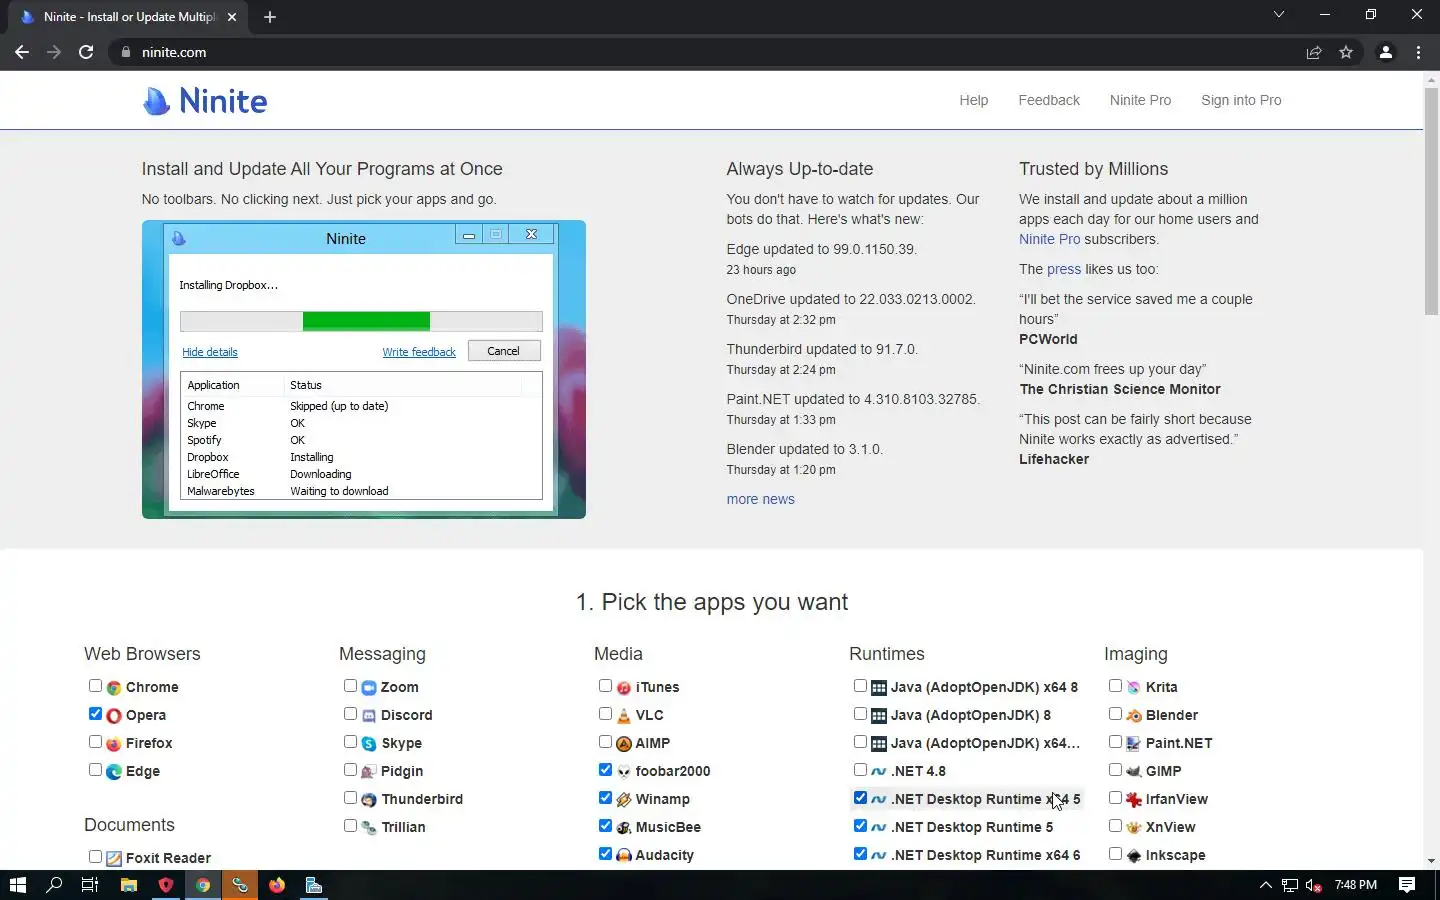Click the Krita icon in Imaging
1440x900 pixels.
pyautogui.click(x=1134, y=688)
